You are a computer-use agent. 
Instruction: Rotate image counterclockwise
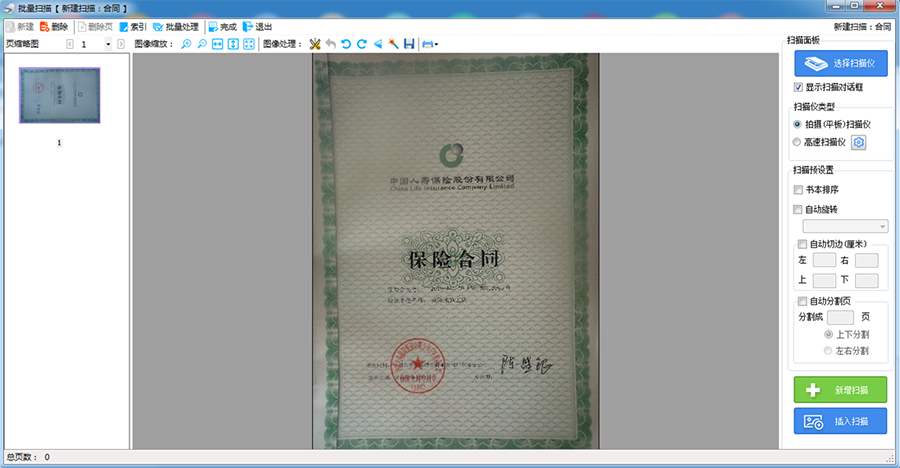pyautogui.click(x=346, y=44)
